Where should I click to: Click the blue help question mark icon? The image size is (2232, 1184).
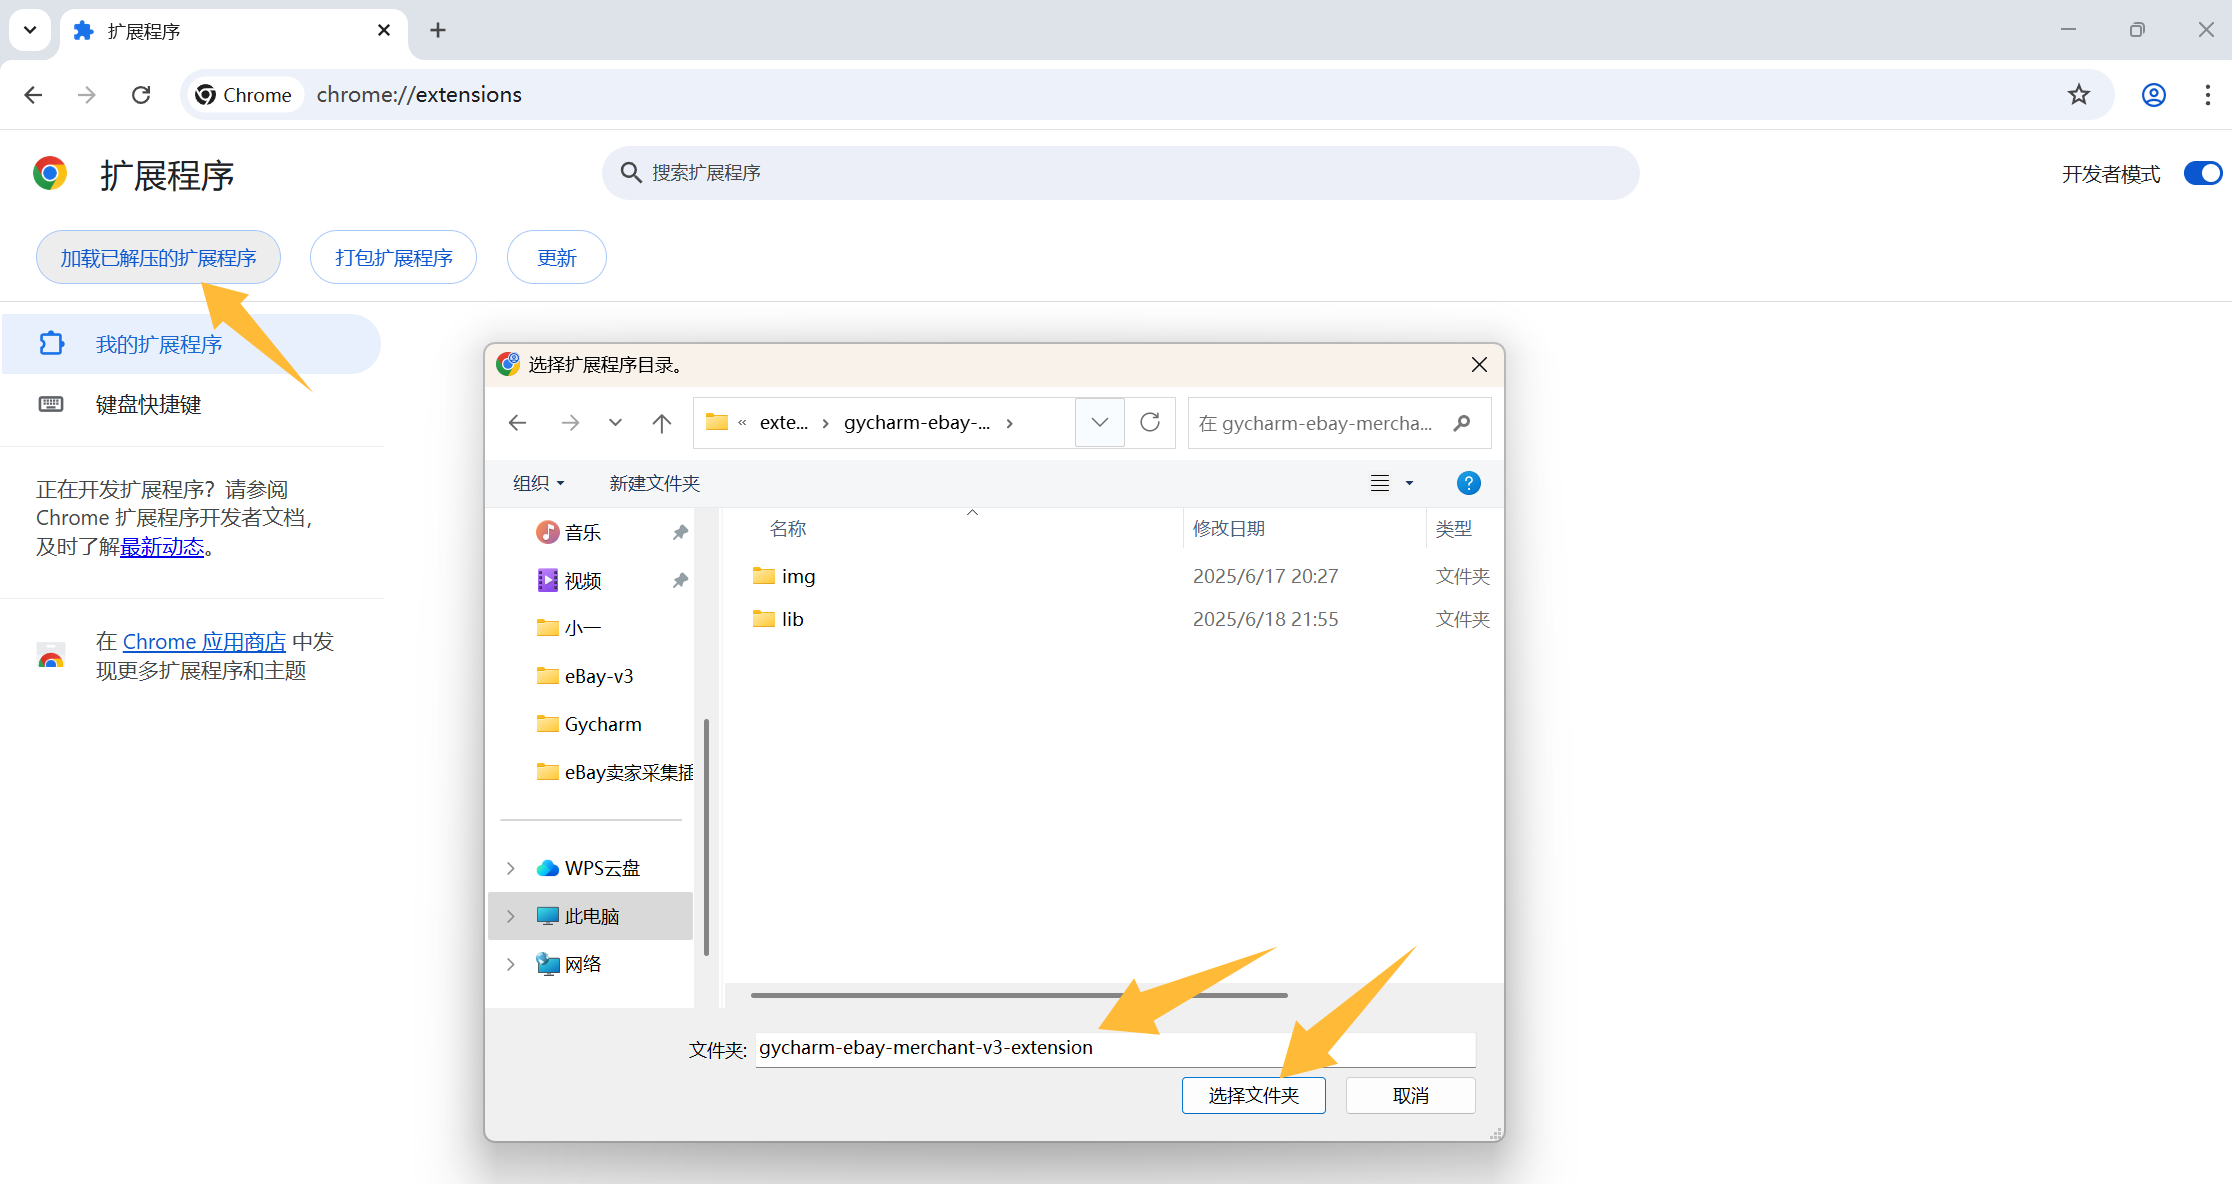tap(1468, 484)
